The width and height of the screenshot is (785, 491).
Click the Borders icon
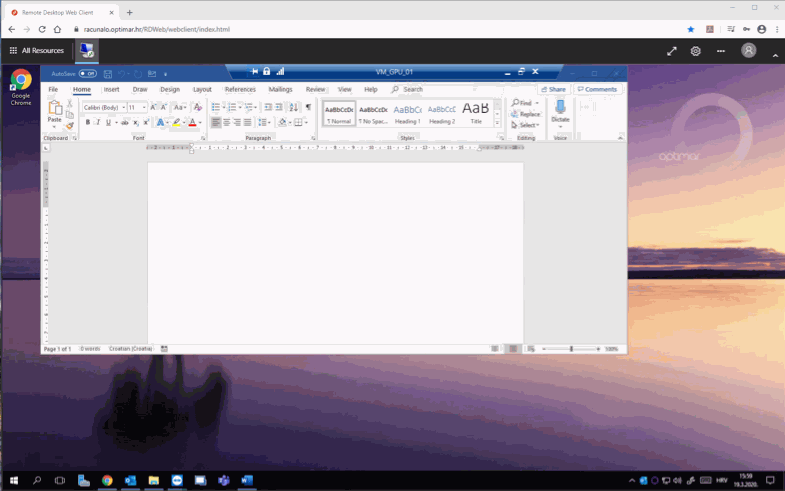pyautogui.click(x=298, y=122)
